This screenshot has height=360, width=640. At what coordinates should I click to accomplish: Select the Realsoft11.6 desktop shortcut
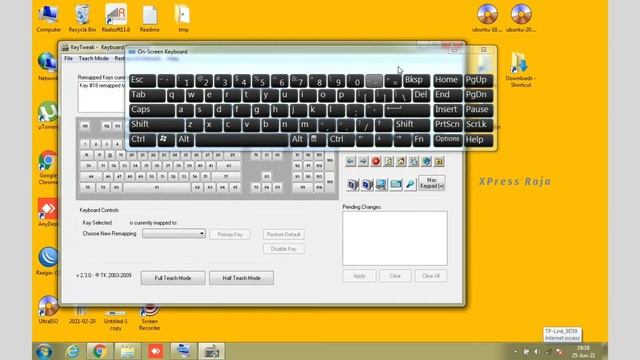click(x=116, y=18)
